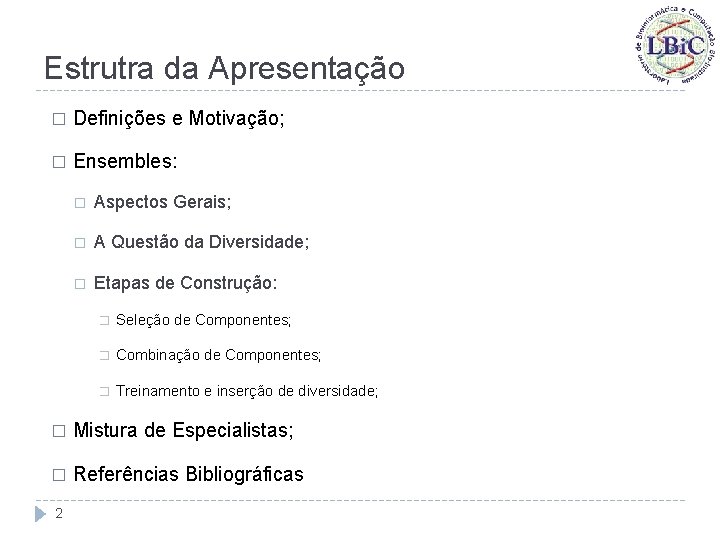Select the slide title Estrutra da Apresentação

225,69
